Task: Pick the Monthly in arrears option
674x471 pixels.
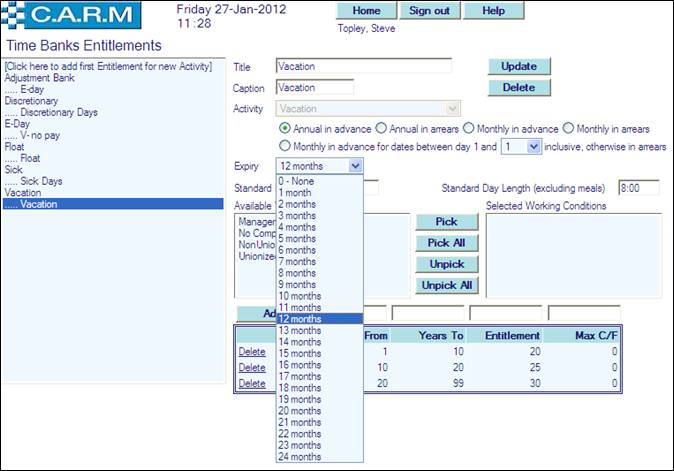Action: (569, 129)
